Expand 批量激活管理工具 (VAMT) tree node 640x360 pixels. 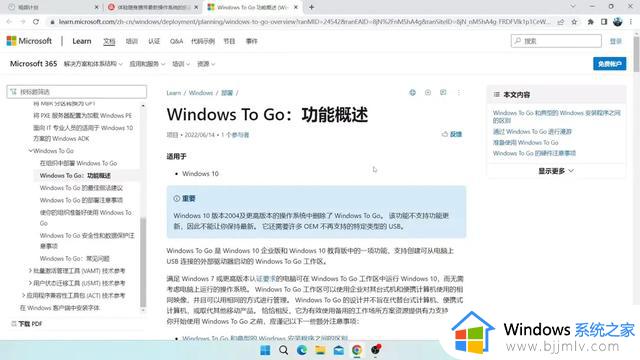point(30,271)
